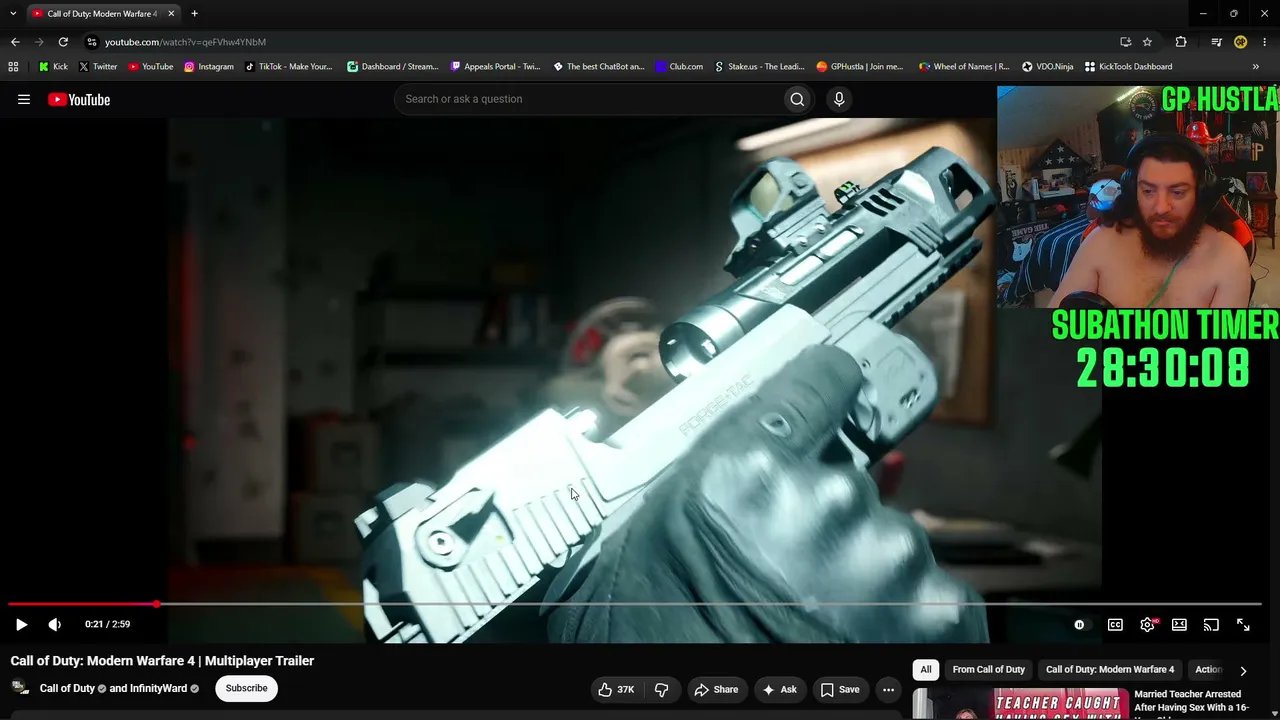Subscribe to the Call of Duty channel

point(246,688)
